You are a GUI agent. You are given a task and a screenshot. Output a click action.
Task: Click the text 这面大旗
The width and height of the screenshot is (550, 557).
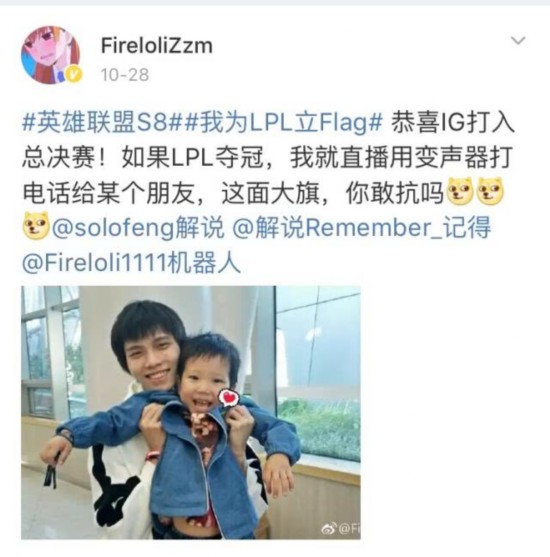point(270,193)
